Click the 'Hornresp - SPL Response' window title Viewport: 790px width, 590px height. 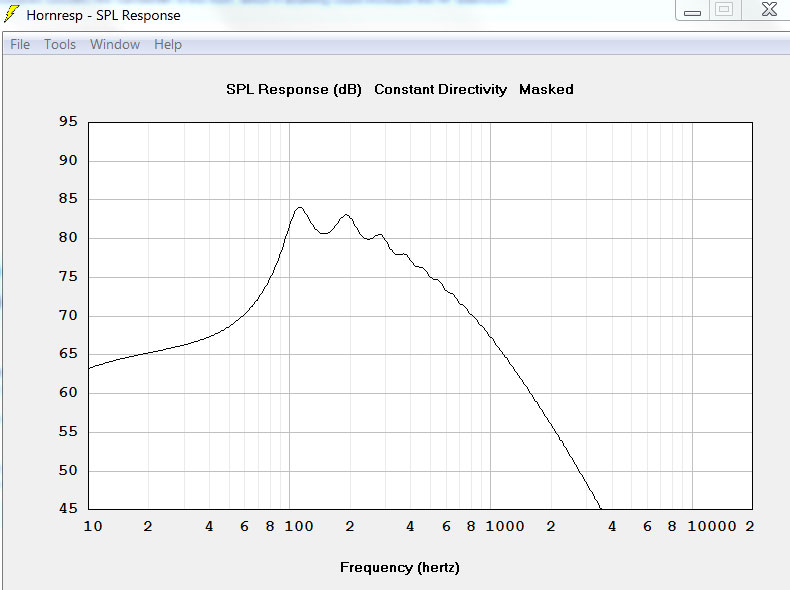point(103,16)
